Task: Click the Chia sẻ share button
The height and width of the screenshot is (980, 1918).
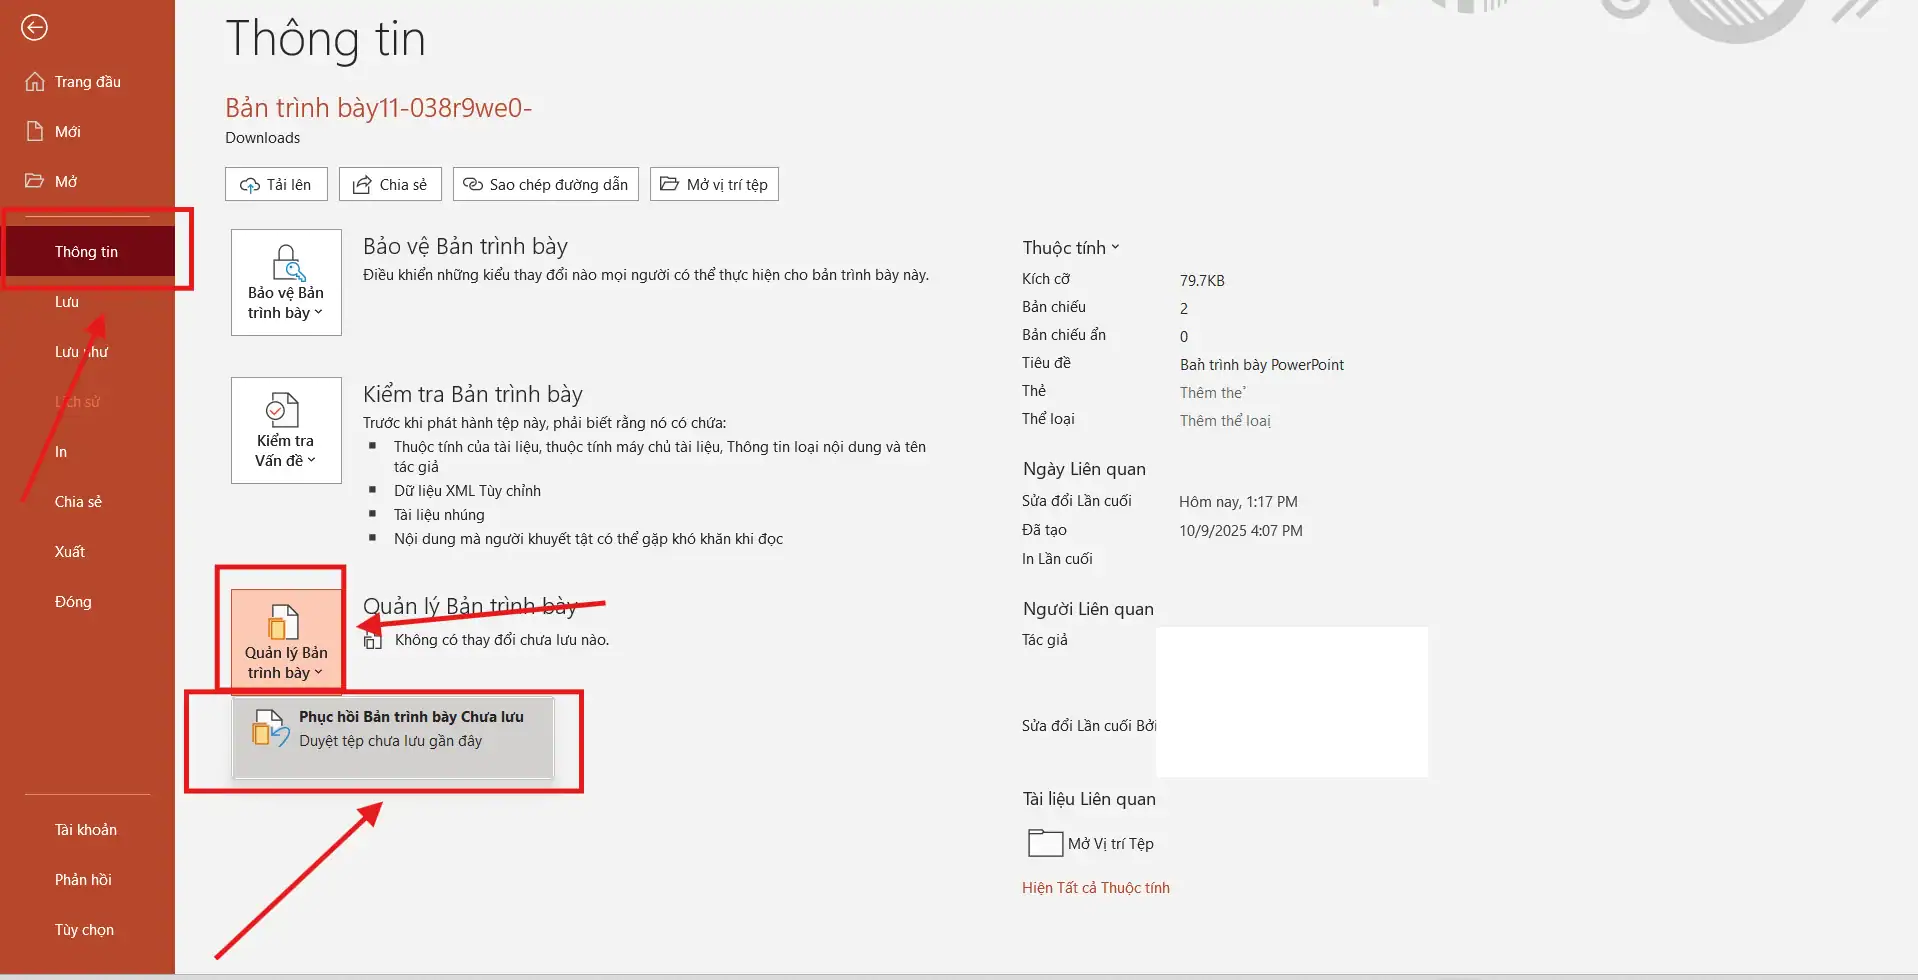Action: 390,185
